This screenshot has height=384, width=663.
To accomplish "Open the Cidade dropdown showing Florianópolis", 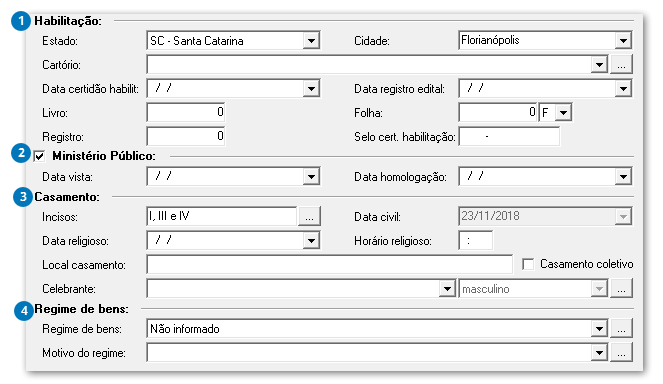I will [x=623, y=41].
